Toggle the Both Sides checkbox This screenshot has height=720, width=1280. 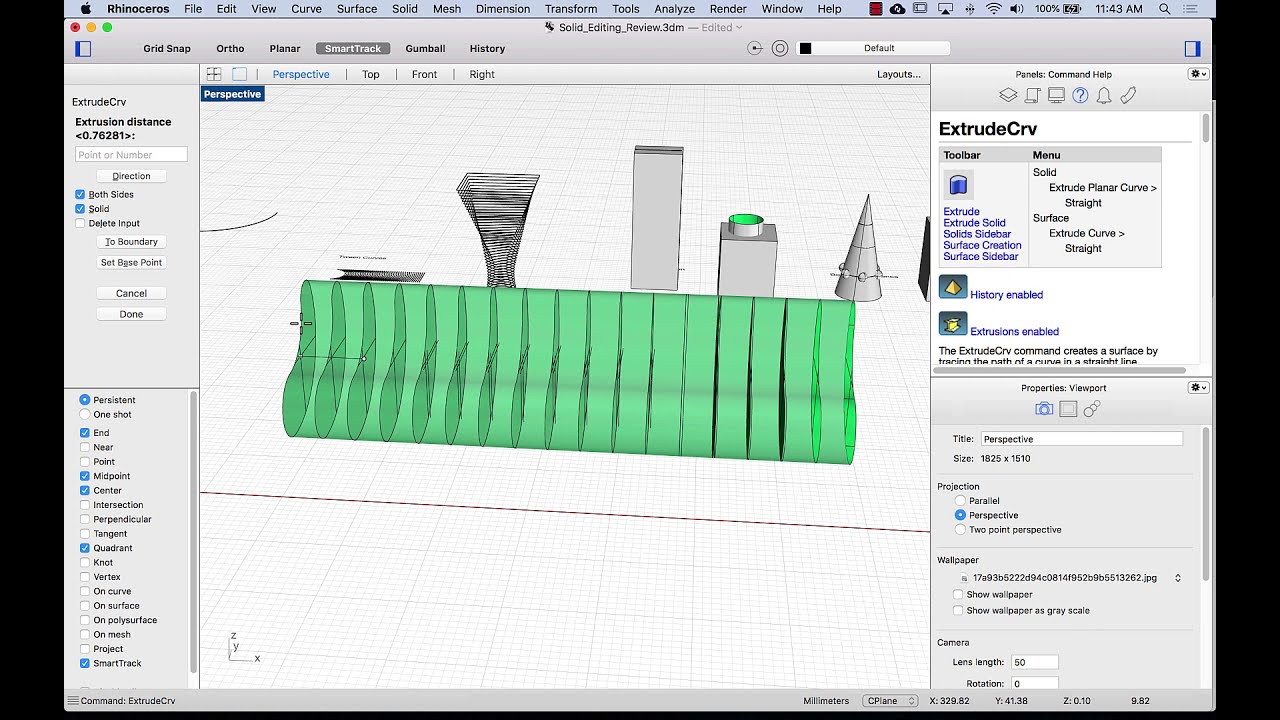[80, 194]
